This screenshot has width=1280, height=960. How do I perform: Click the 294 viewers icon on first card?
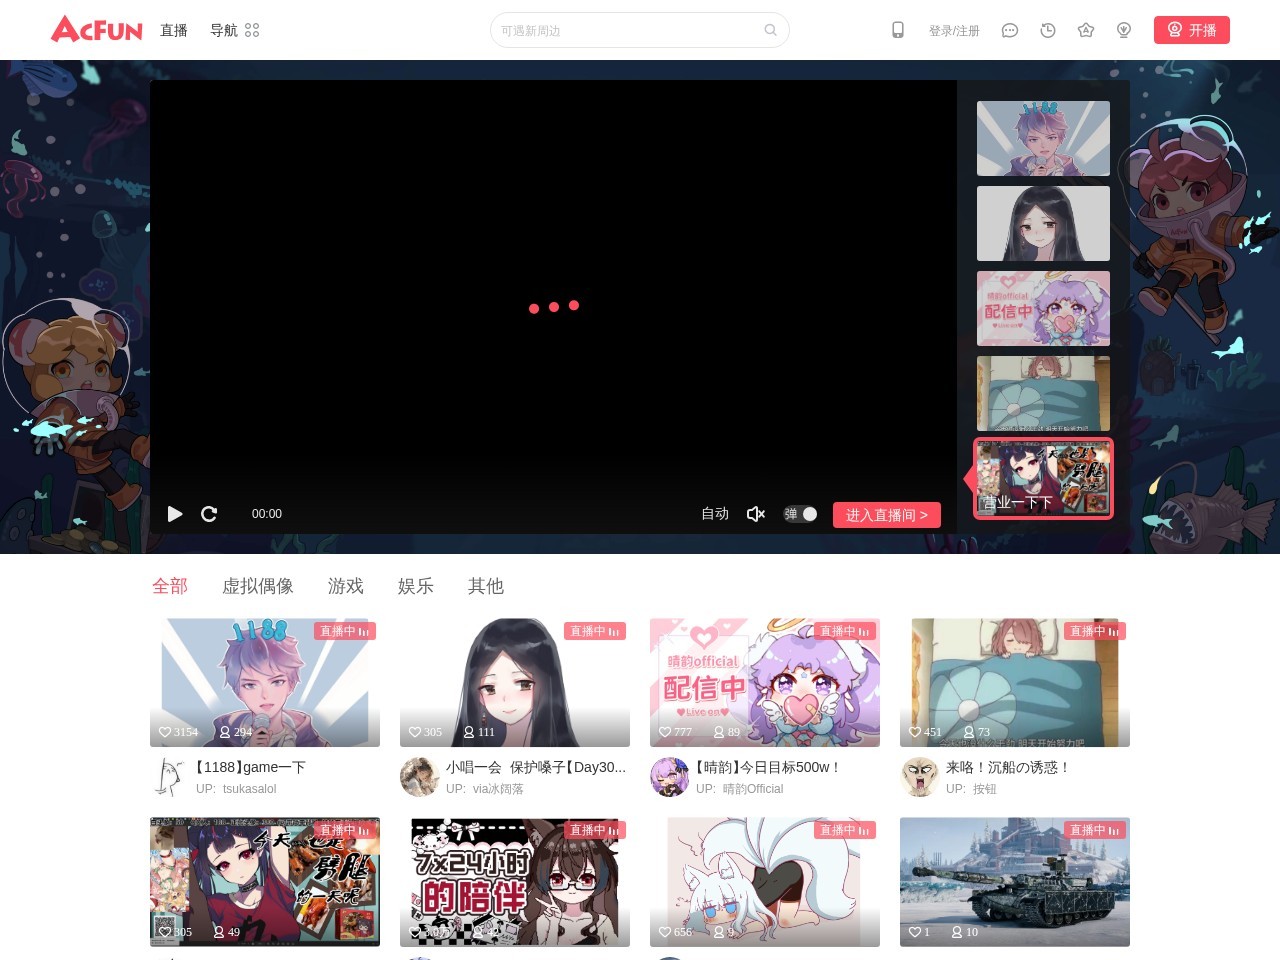[225, 732]
